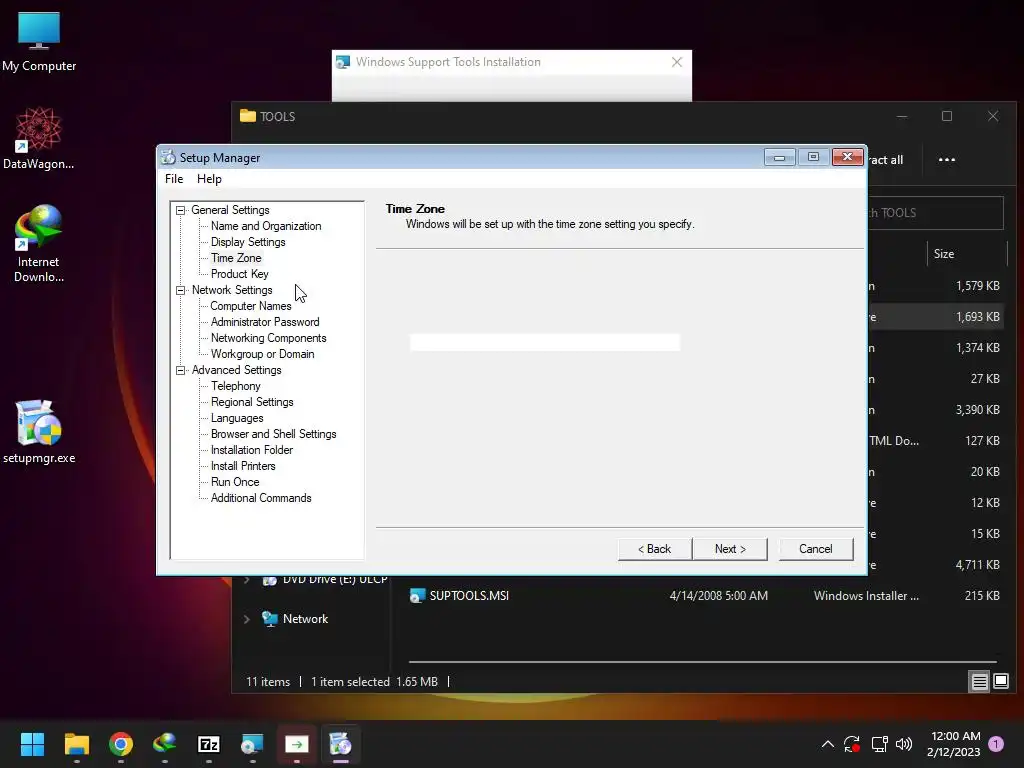Collapse the Network Settings tree node
1024x768 pixels.
[x=180, y=291]
